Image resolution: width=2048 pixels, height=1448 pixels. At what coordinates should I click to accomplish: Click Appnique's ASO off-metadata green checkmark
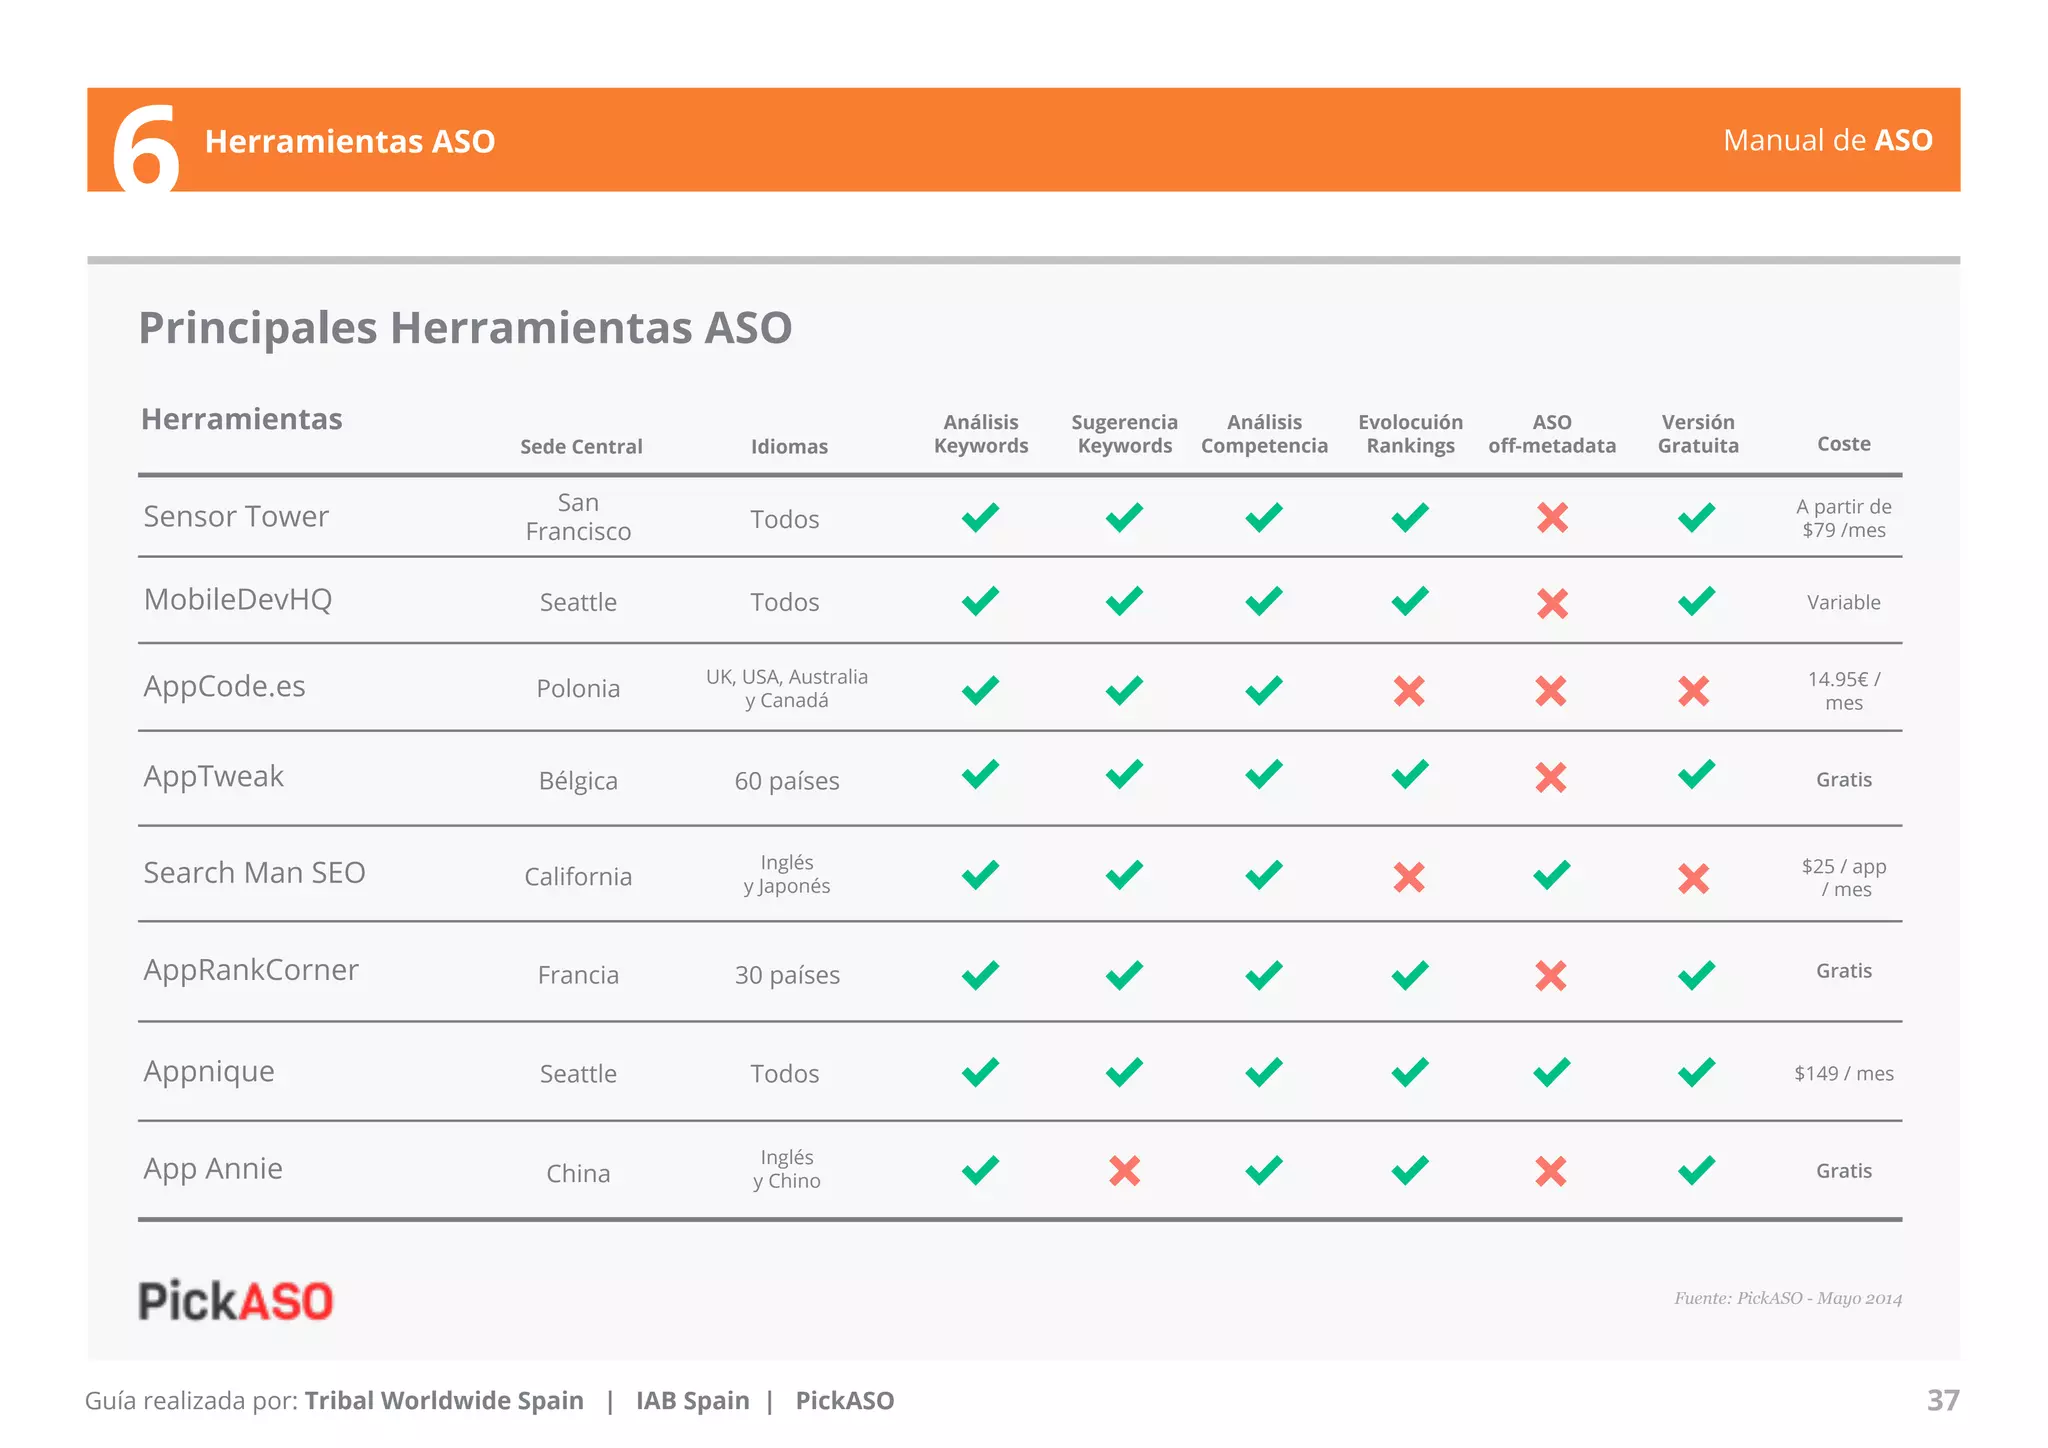pyautogui.click(x=1551, y=1072)
